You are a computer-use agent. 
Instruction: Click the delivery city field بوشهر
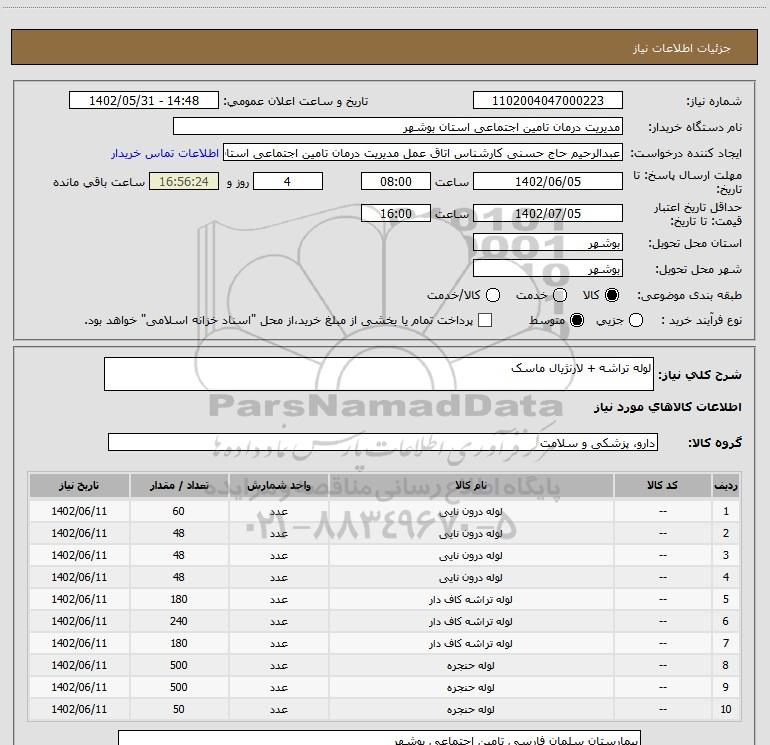pyautogui.click(x=548, y=269)
